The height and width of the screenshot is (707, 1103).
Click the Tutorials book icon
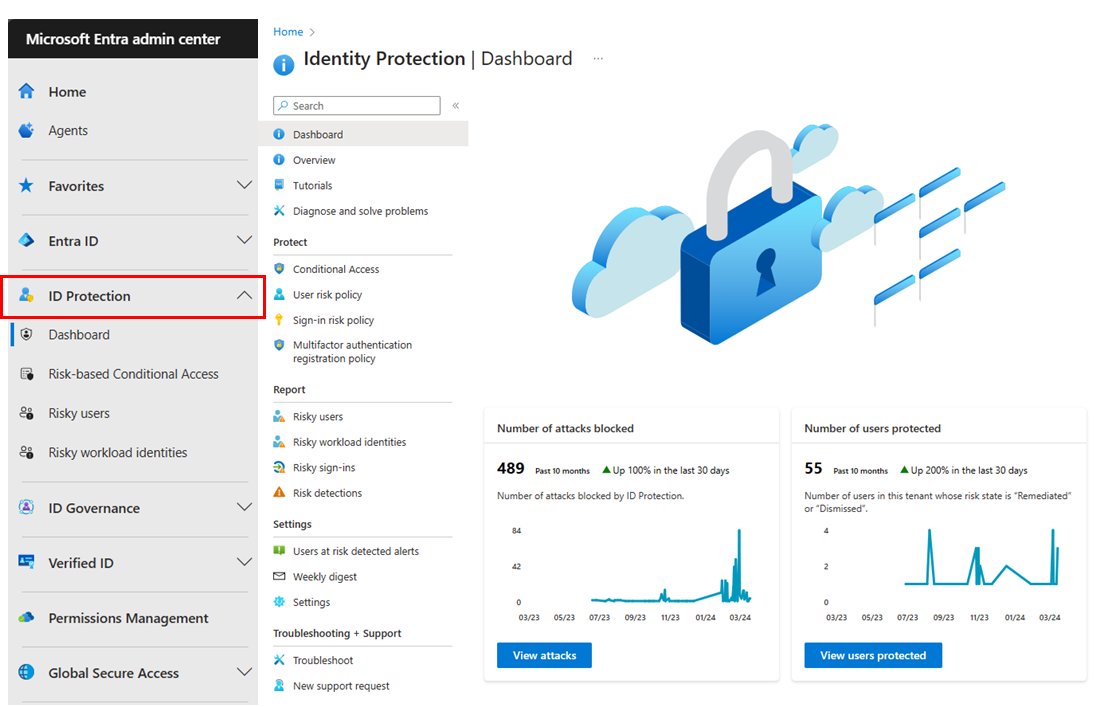point(279,185)
